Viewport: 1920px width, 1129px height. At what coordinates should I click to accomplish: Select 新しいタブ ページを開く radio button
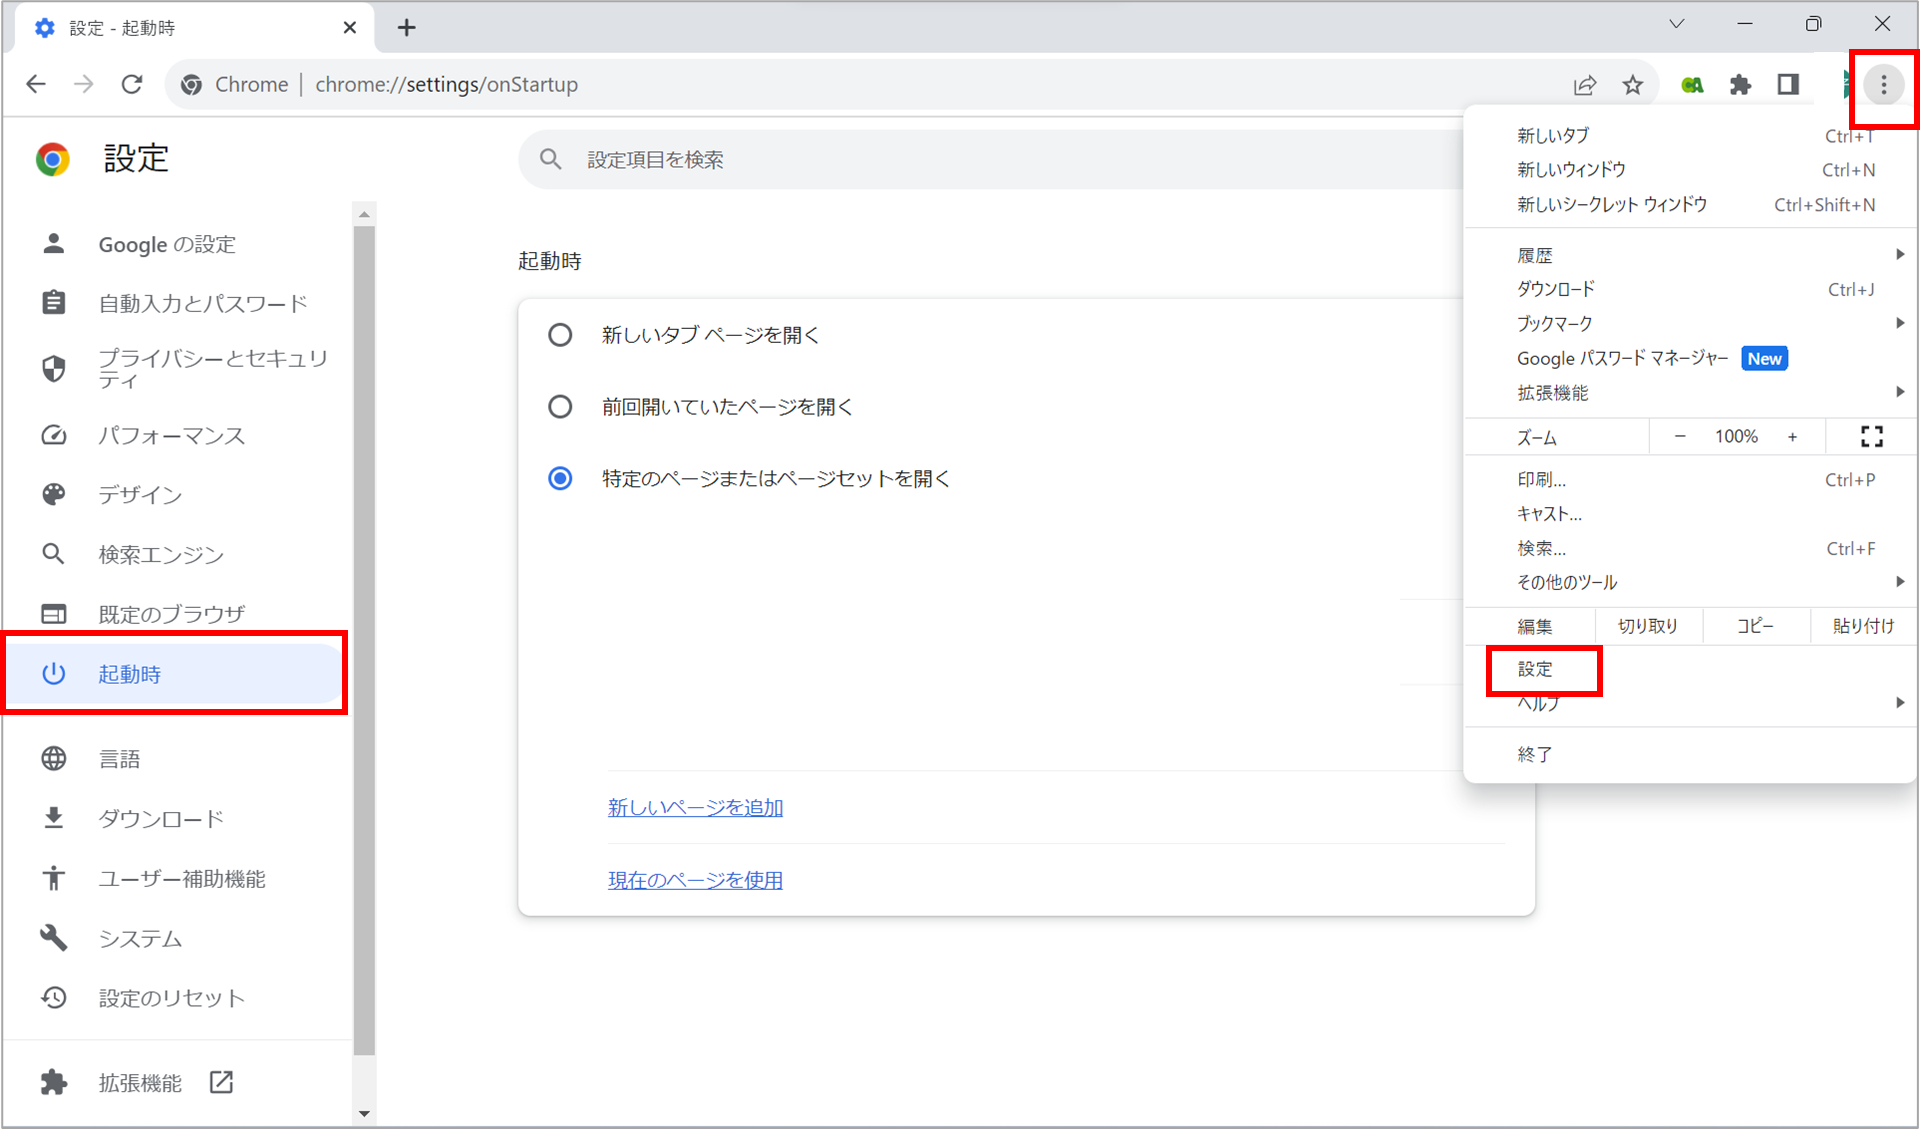pyautogui.click(x=560, y=335)
